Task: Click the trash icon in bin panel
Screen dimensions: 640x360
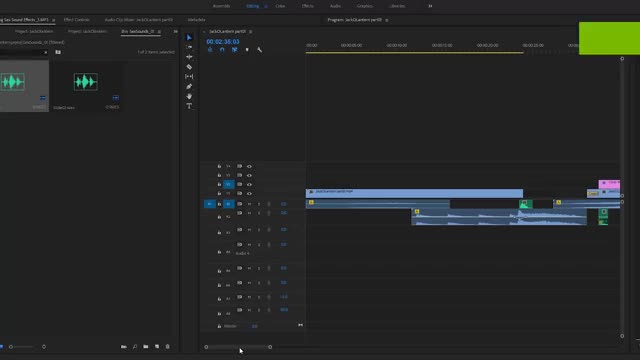Action: click(168, 347)
